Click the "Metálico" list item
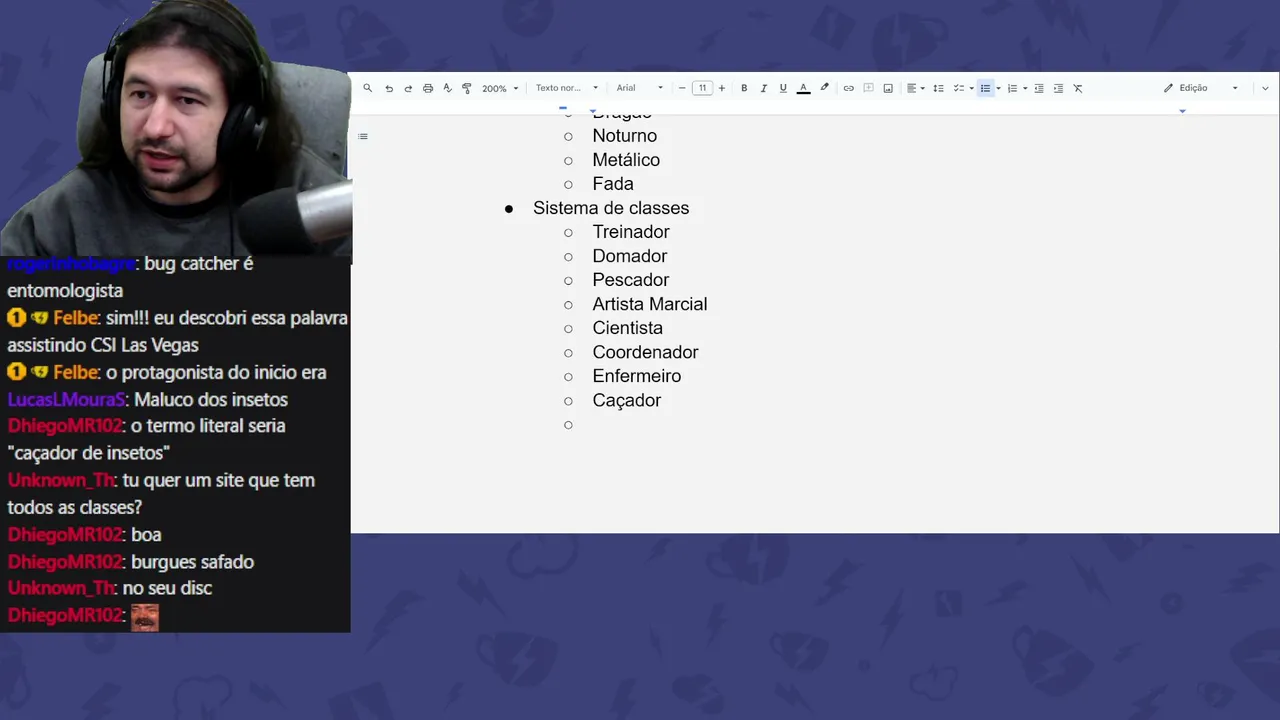Viewport: 1280px width, 720px height. tap(626, 160)
